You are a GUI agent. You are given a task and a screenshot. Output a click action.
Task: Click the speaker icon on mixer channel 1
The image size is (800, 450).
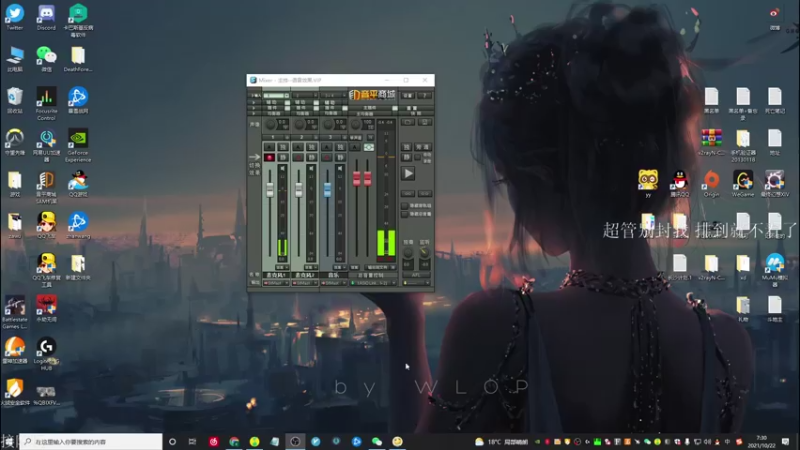tap(283, 168)
